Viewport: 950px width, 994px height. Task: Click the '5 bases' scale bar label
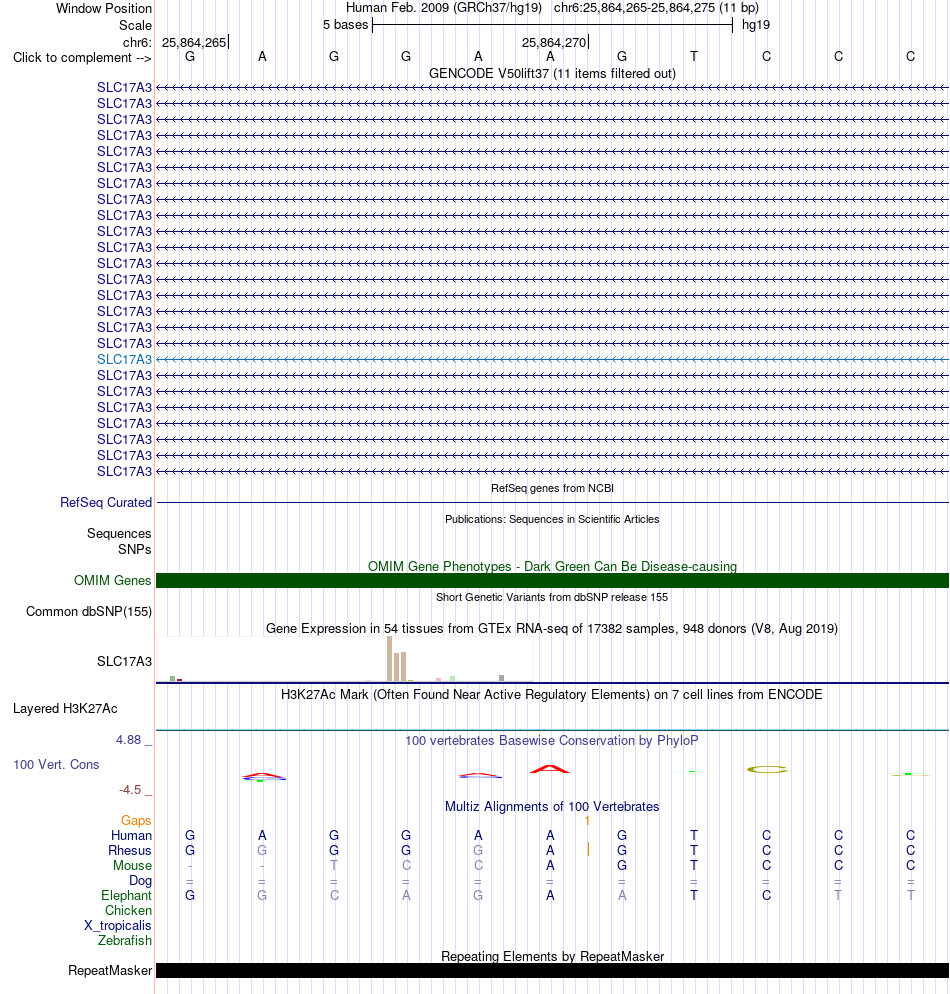[345, 25]
